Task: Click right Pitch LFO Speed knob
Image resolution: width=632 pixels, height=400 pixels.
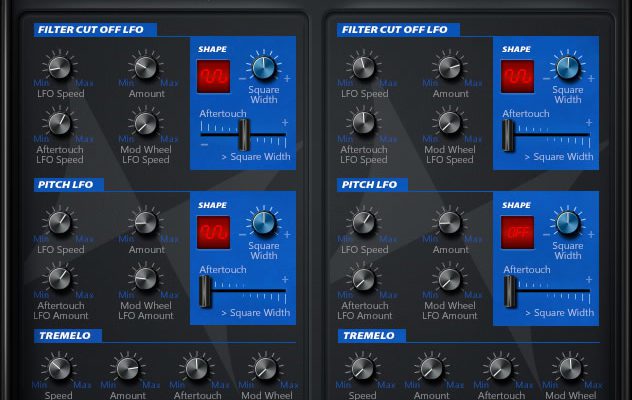Action: click(x=364, y=224)
